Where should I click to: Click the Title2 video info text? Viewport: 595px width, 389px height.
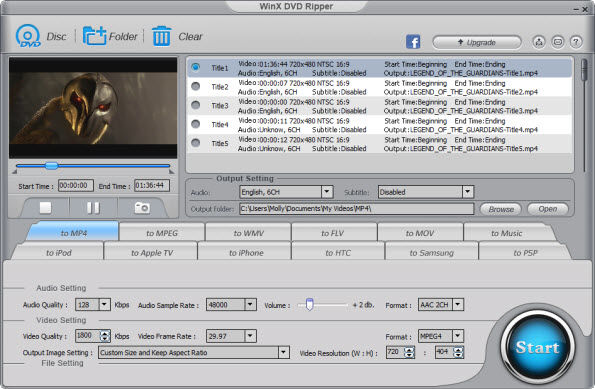[x=294, y=83]
